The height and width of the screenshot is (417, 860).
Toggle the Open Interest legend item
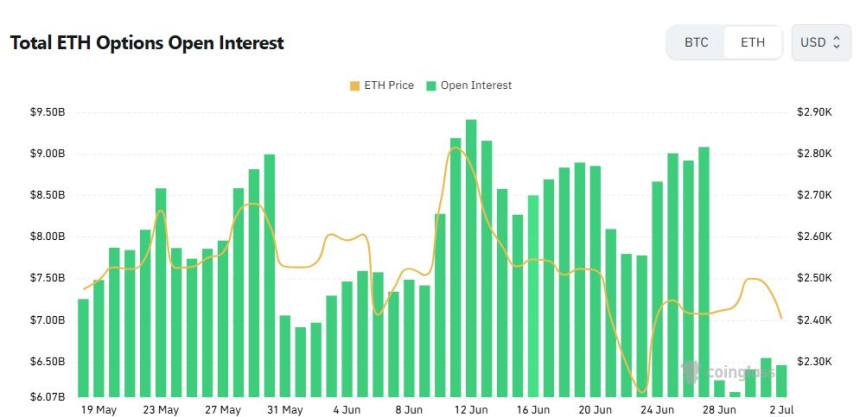pyautogui.click(x=469, y=86)
